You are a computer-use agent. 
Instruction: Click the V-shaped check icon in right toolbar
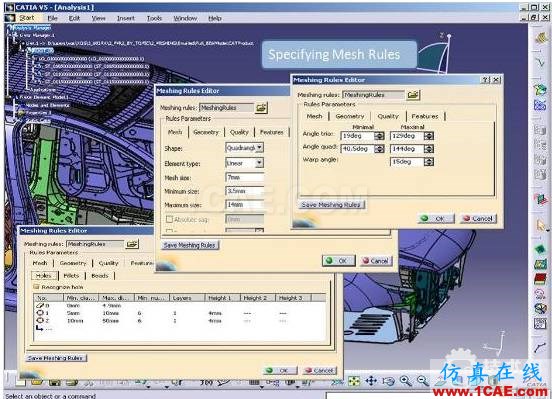tap(540, 63)
